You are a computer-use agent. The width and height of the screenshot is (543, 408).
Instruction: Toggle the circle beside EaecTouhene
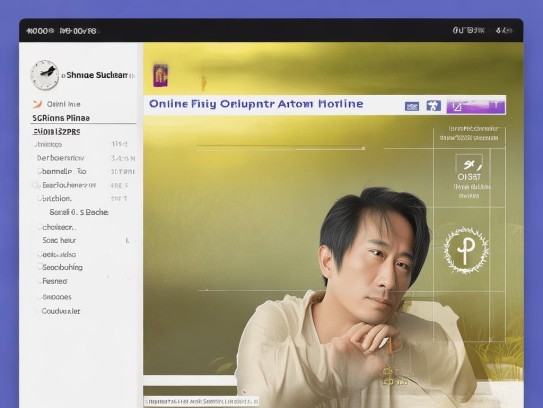(35, 185)
